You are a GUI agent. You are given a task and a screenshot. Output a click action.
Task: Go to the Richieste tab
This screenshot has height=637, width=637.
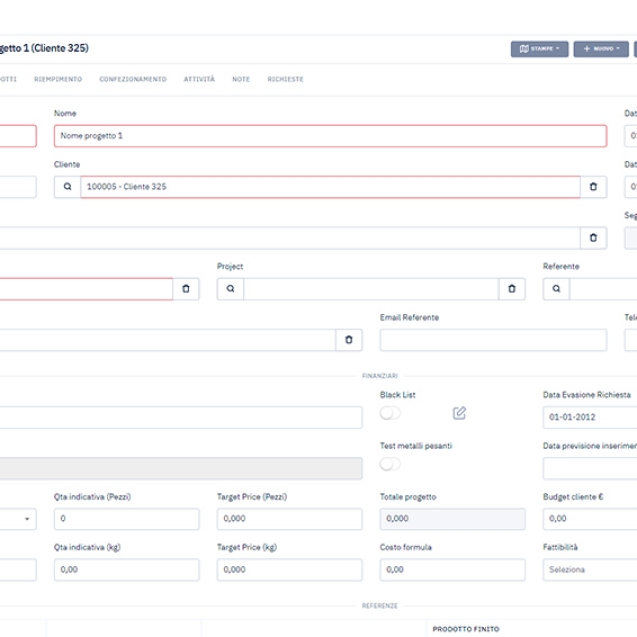285,79
